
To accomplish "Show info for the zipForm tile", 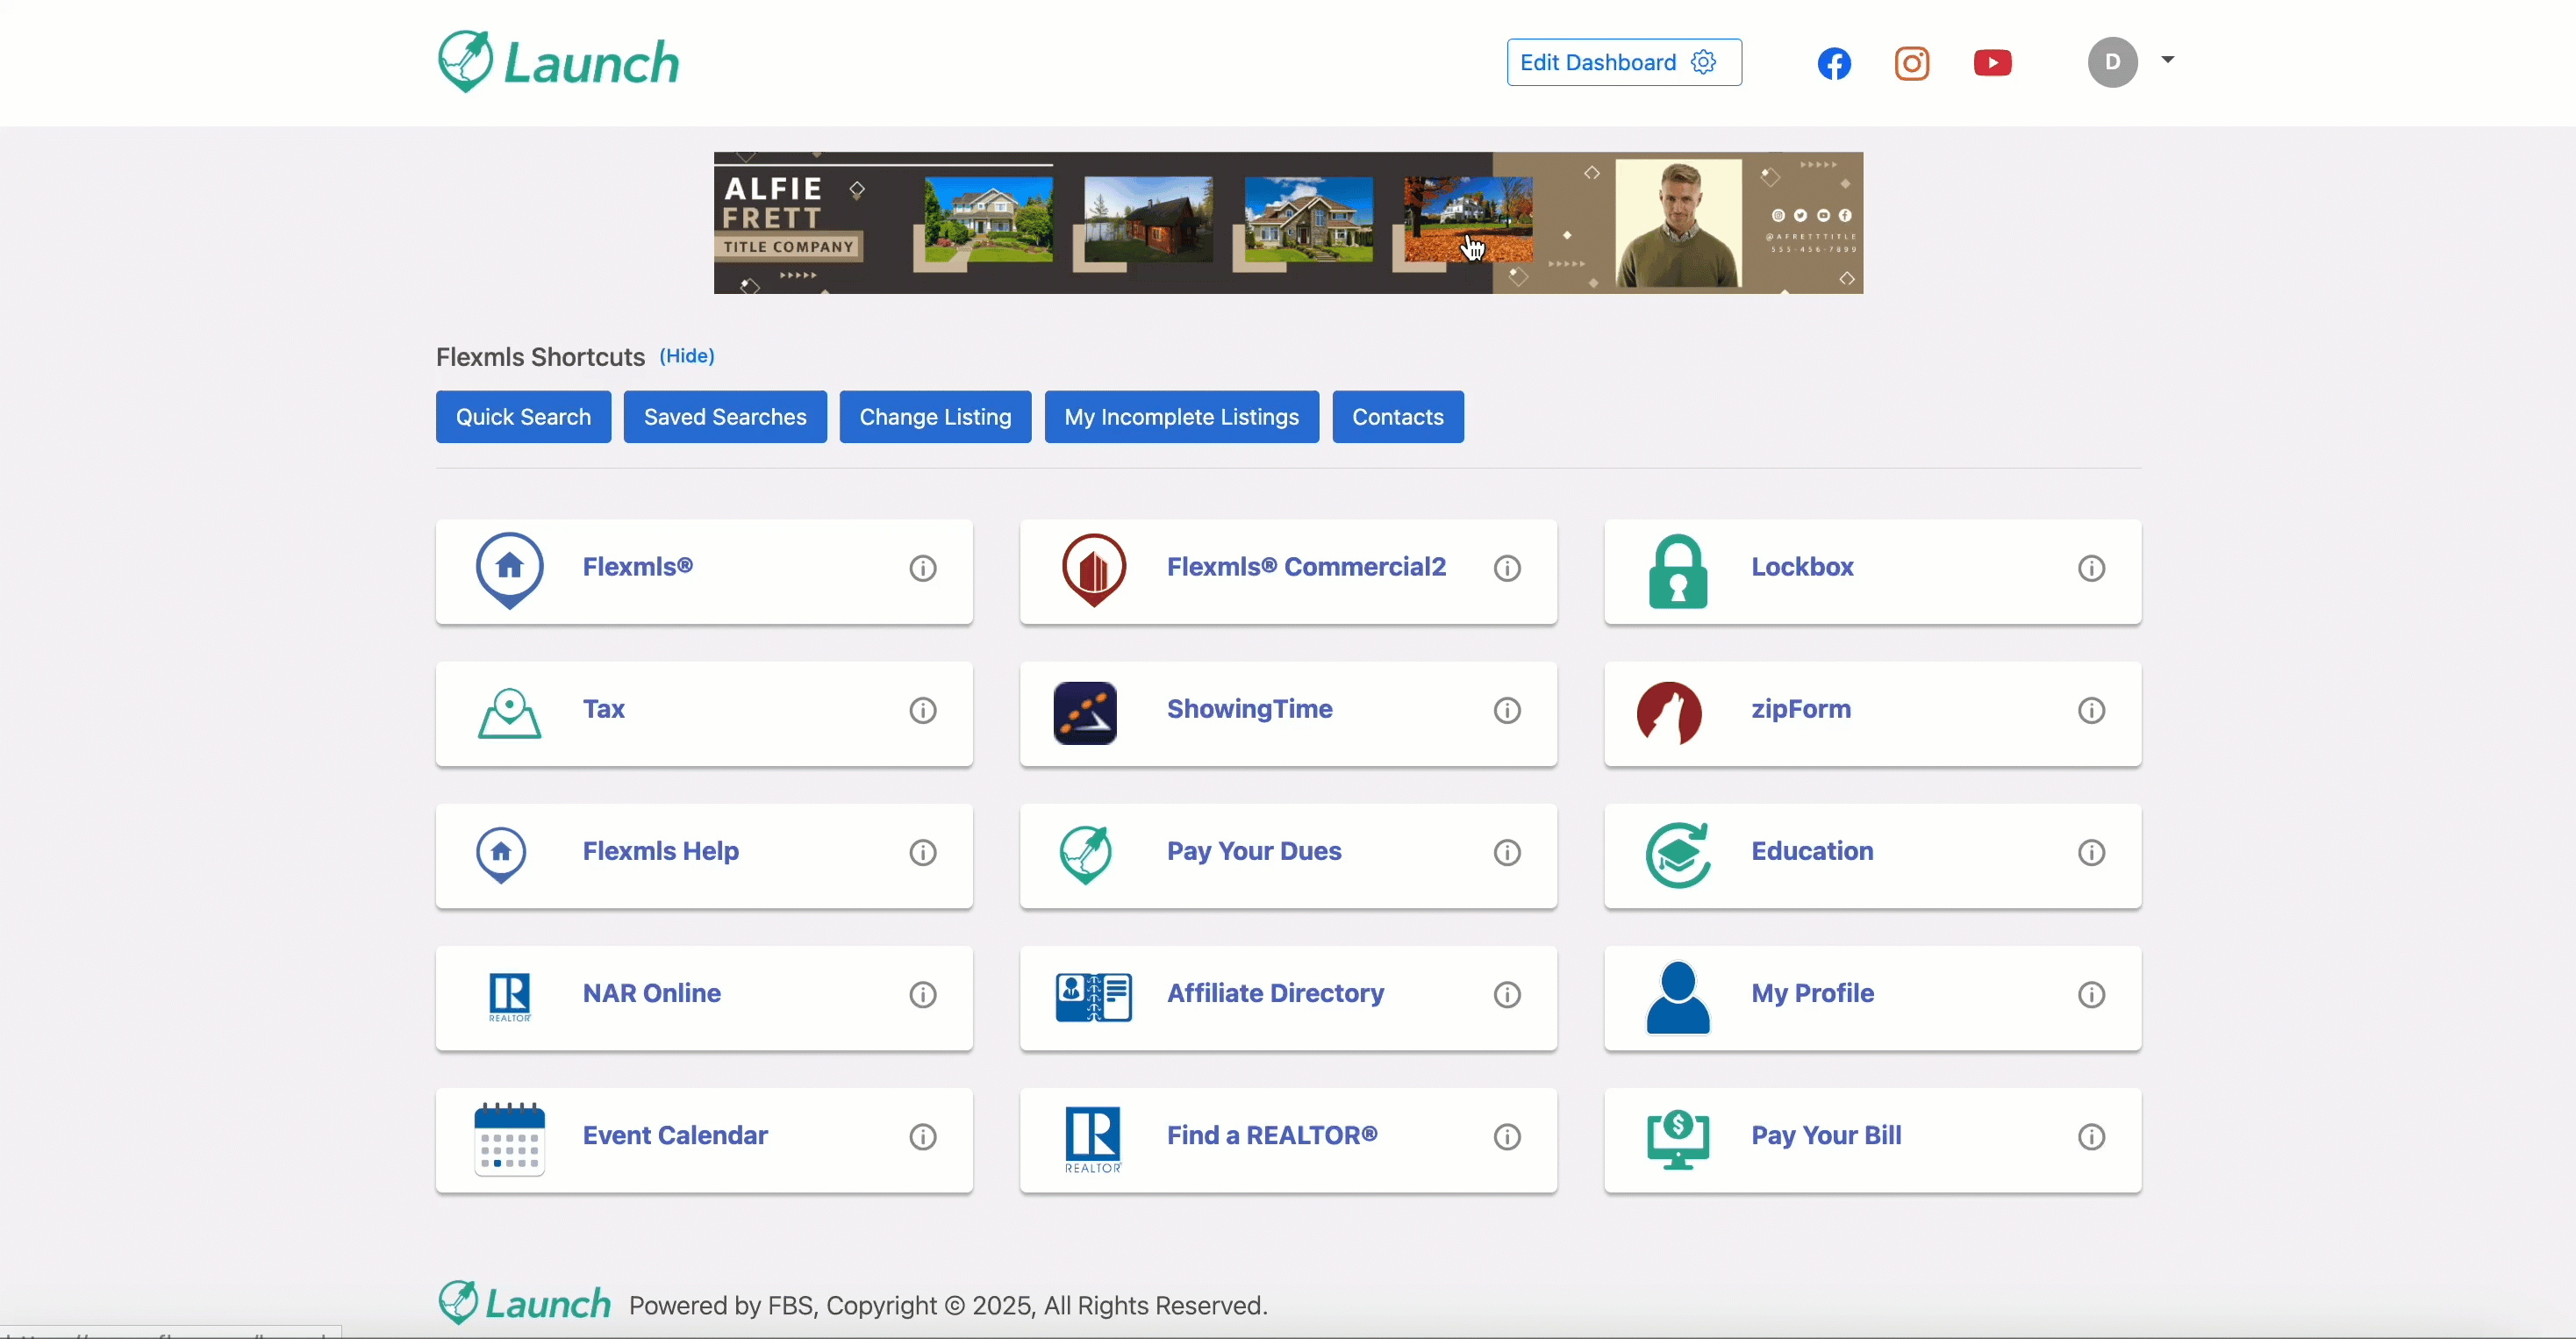I will (2091, 710).
